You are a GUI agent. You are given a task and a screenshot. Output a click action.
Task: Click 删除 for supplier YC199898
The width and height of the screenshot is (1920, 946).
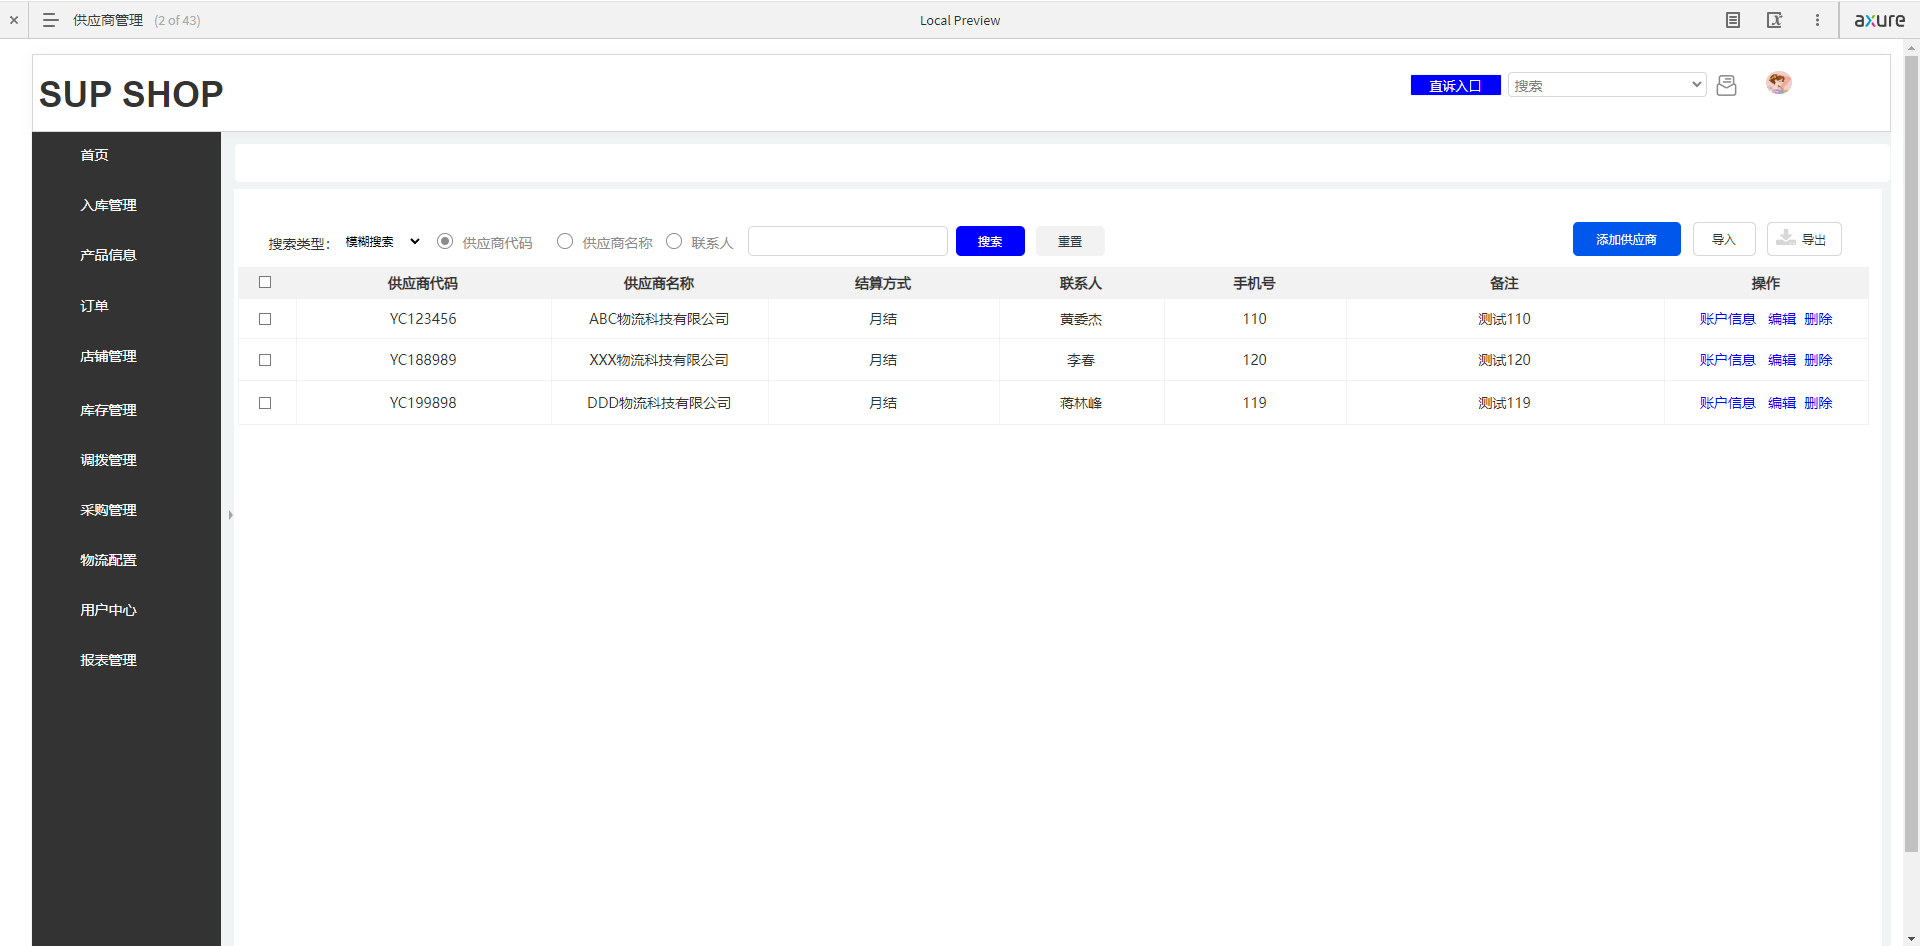pos(1818,403)
